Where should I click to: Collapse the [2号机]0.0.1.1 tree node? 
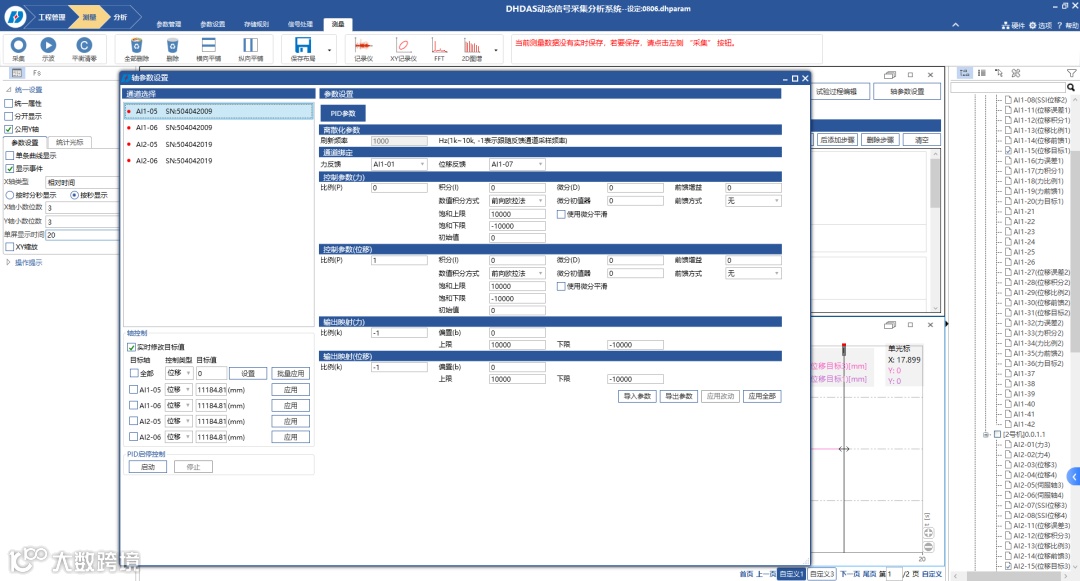[986, 434]
